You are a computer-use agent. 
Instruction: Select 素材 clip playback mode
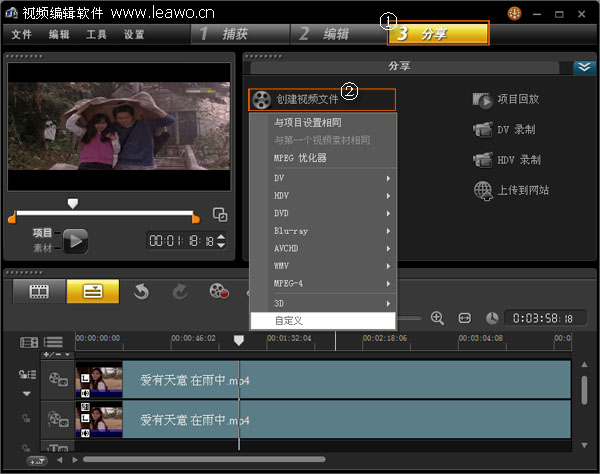coord(42,248)
